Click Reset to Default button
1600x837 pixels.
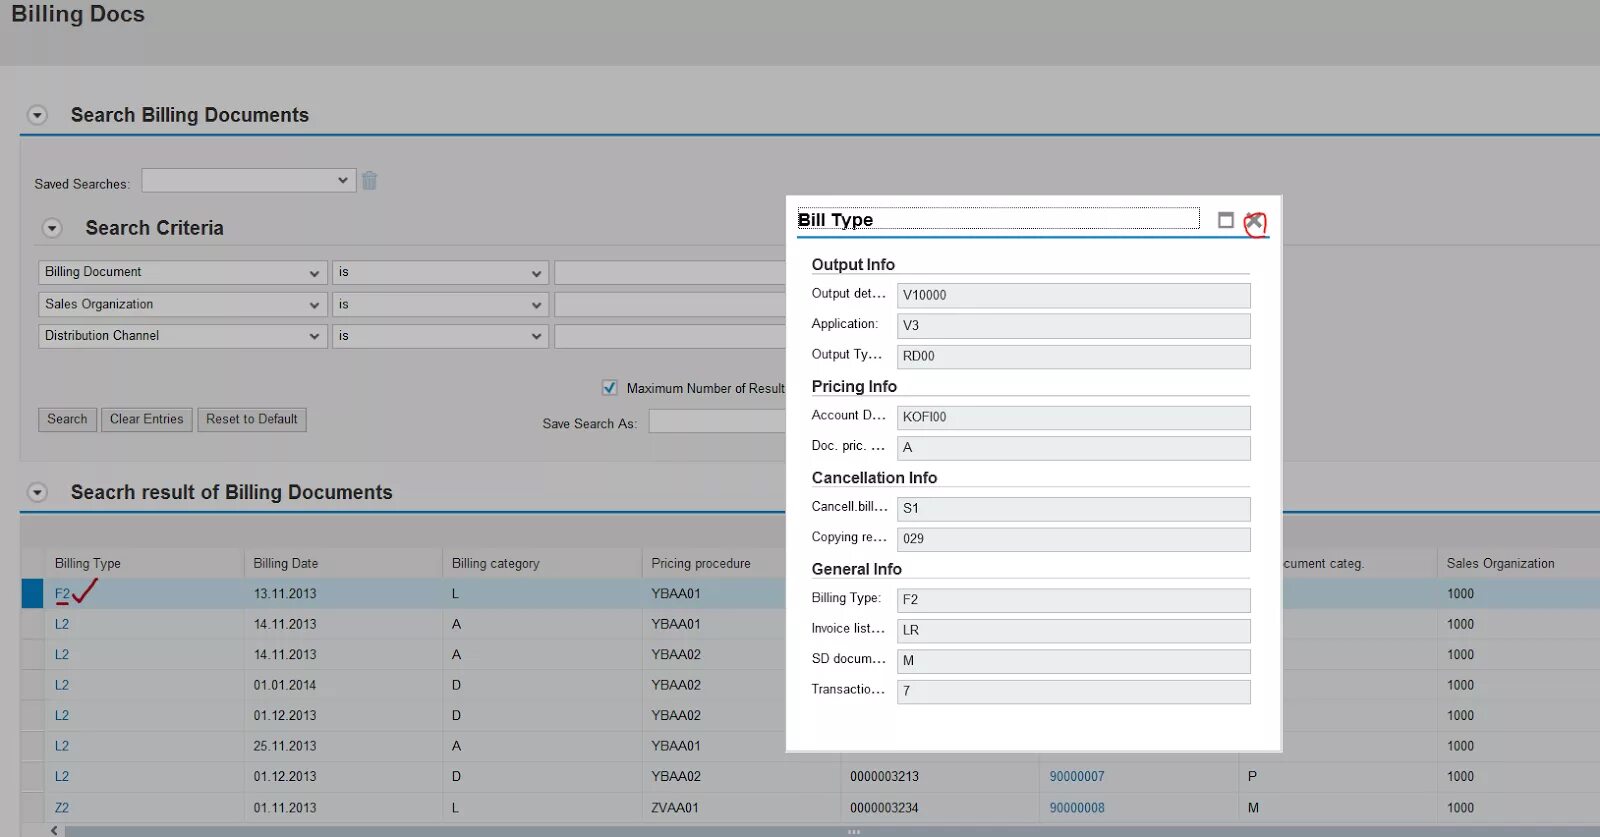(x=252, y=419)
